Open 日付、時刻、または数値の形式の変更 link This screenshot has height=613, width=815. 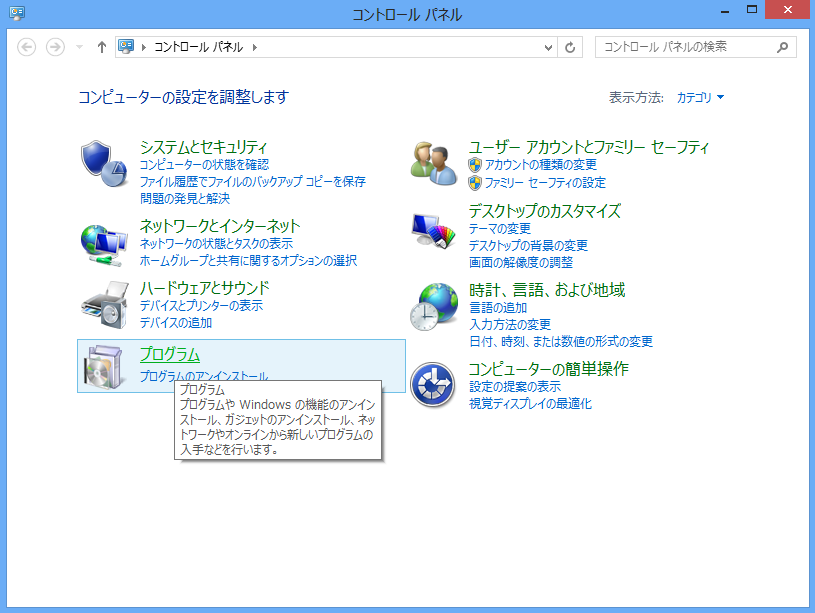click(x=560, y=342)
